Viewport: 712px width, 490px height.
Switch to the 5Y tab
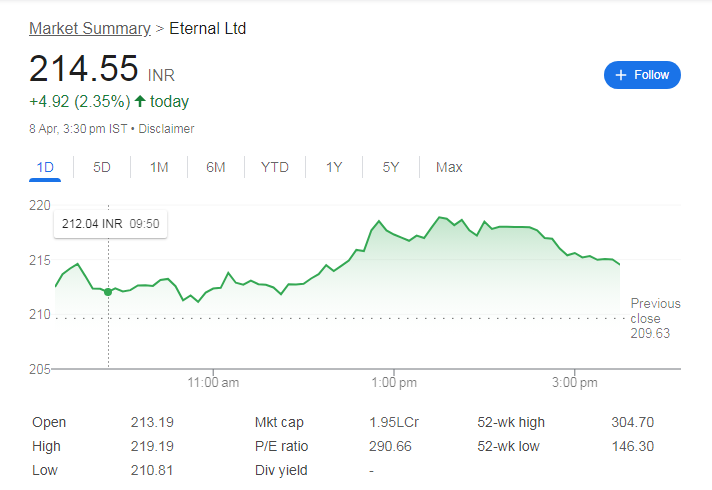(x=391, y=167)
